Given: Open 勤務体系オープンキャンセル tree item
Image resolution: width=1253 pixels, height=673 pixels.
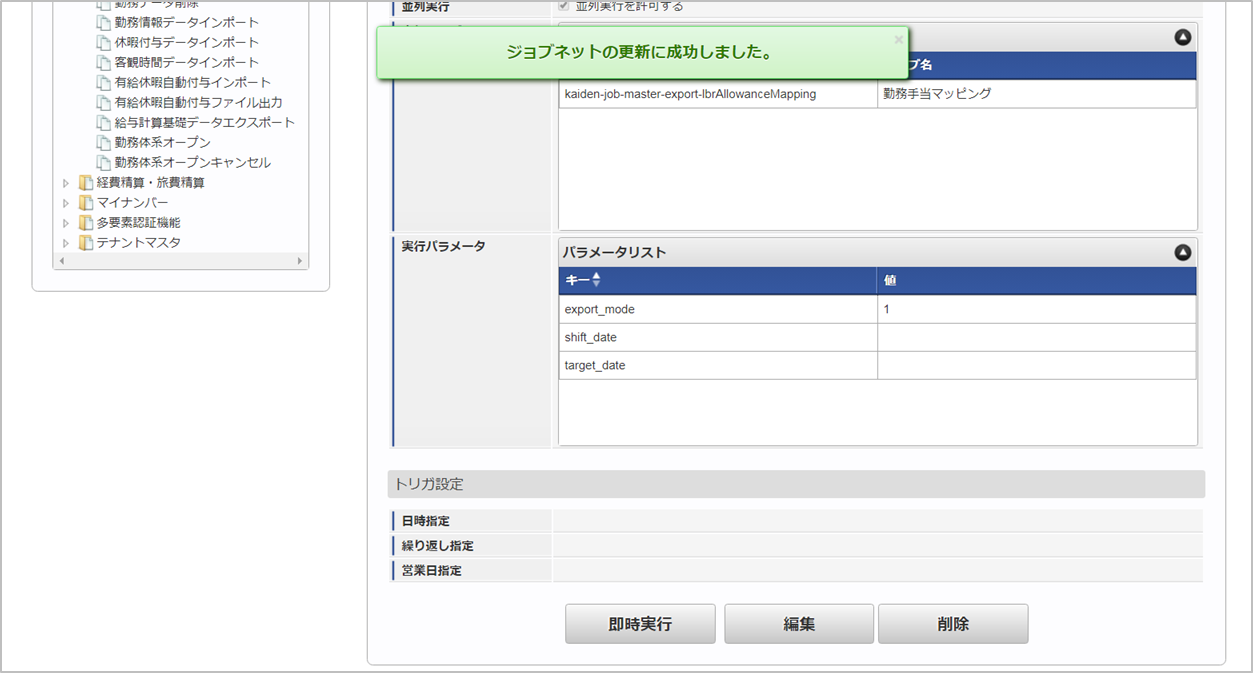Looking at the screenshot, I should click(x=193, y=162).
